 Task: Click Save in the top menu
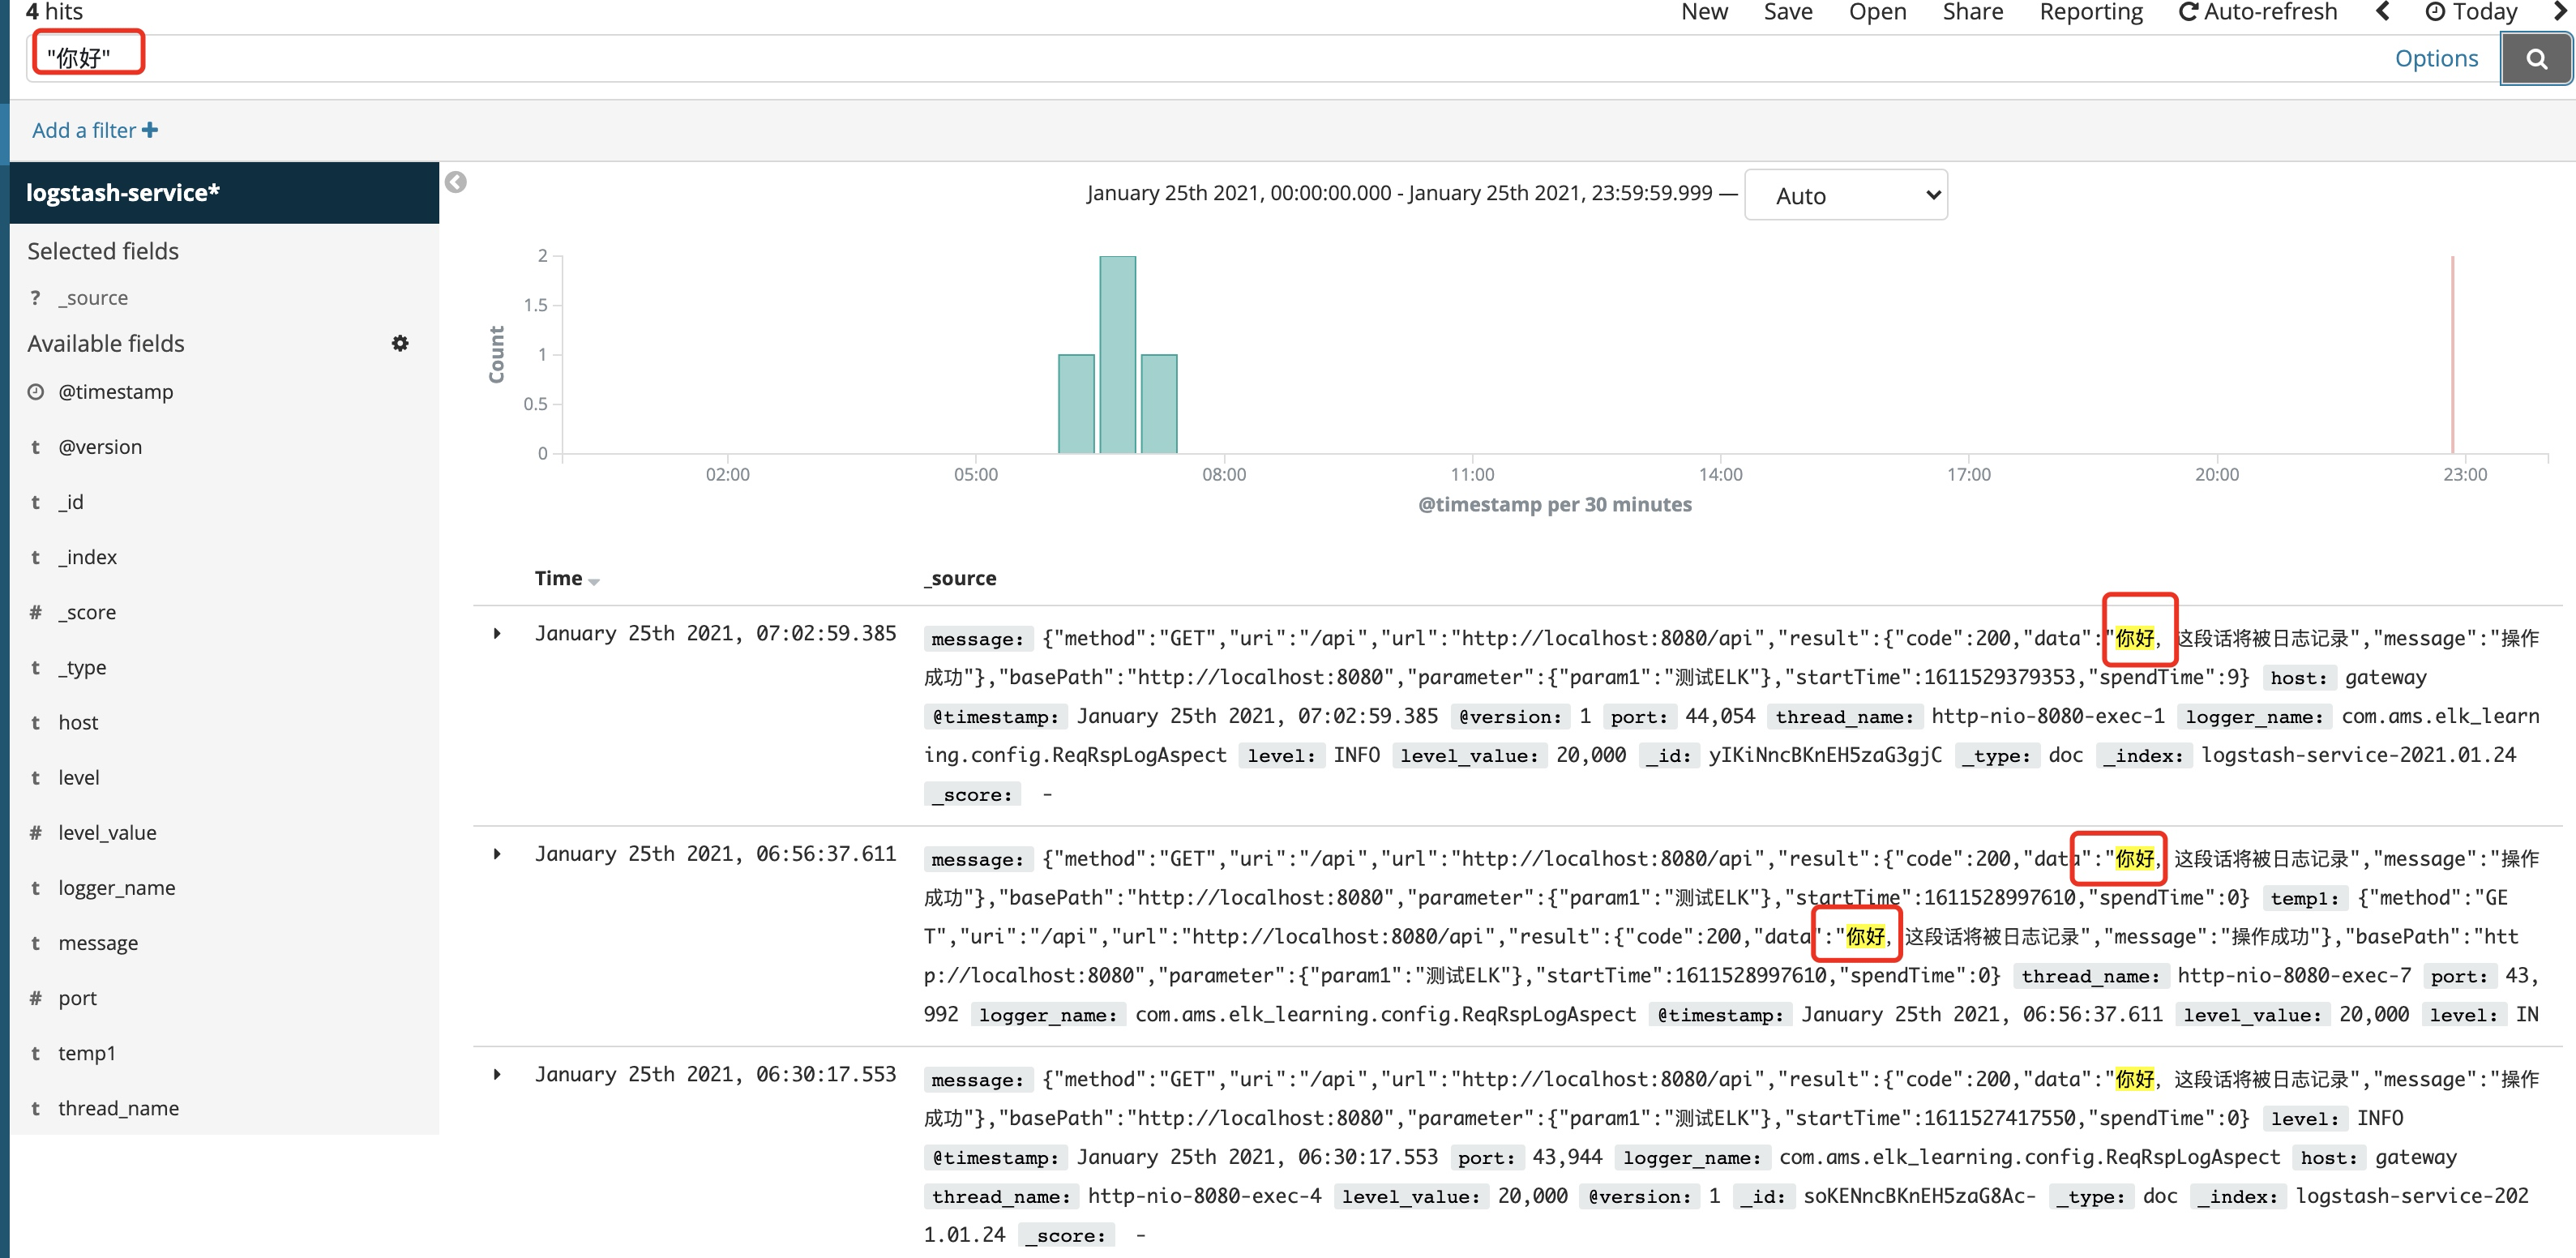(1788, 12)
